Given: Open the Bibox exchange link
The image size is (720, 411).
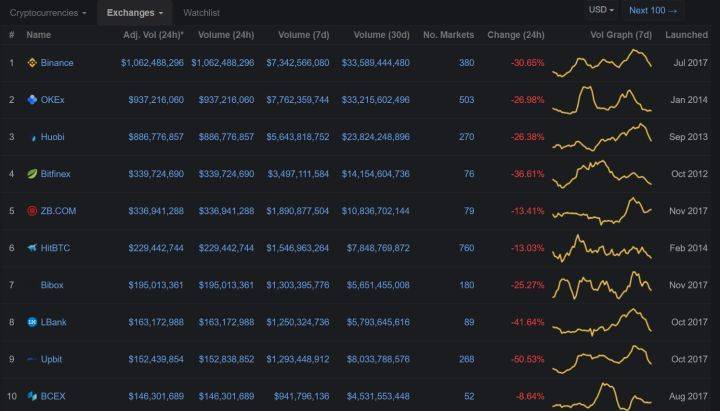Looking at the screenshot, I should click(52, 285).
